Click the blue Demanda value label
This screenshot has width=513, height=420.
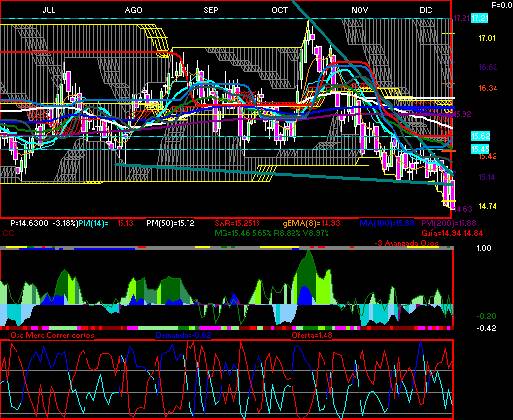[183, 335]
